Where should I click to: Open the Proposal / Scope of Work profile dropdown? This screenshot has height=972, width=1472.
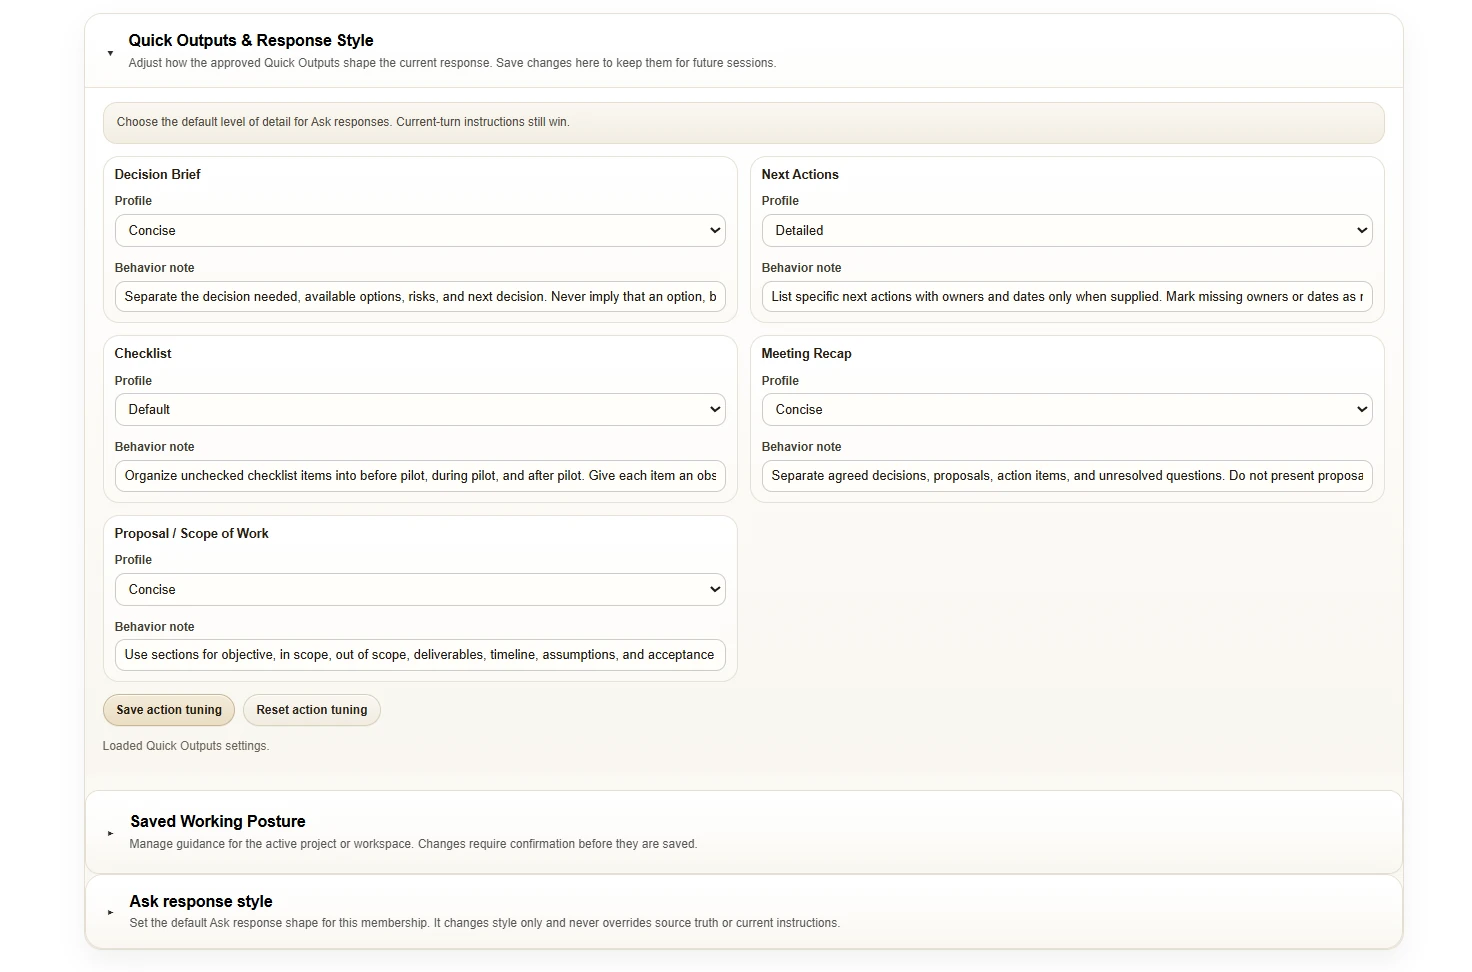coord(420,589)
